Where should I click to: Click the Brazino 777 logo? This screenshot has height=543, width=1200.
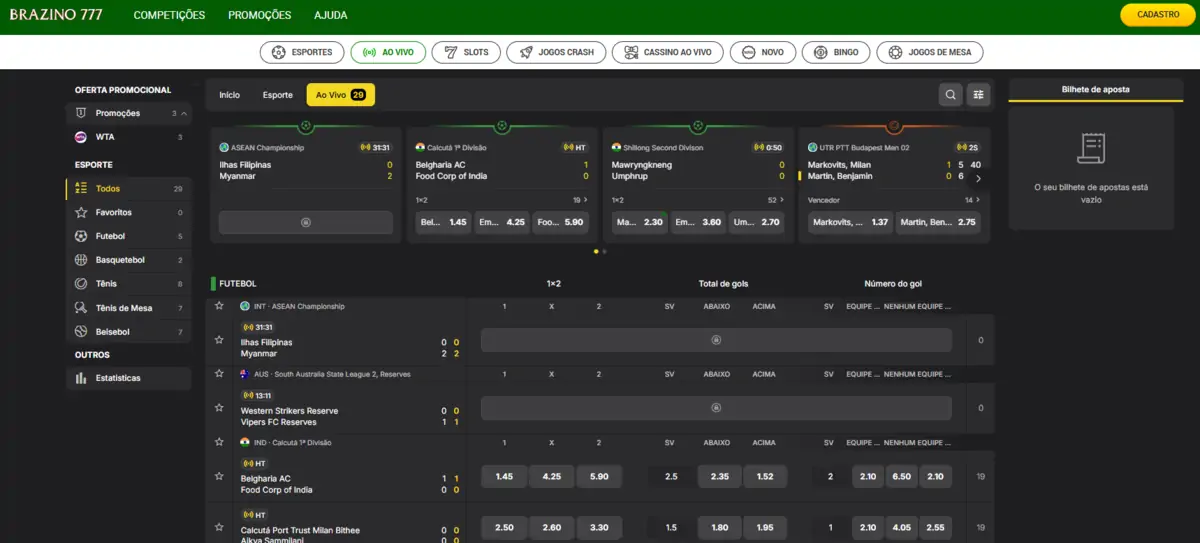click(54, 15)
